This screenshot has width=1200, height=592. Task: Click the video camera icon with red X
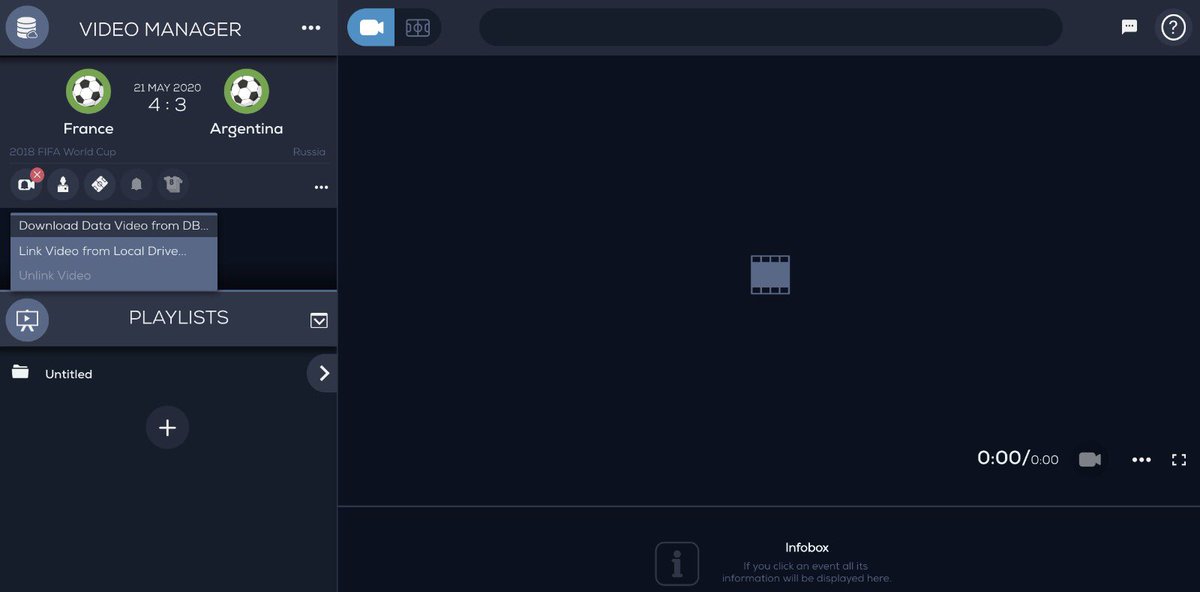pos(27,184)
